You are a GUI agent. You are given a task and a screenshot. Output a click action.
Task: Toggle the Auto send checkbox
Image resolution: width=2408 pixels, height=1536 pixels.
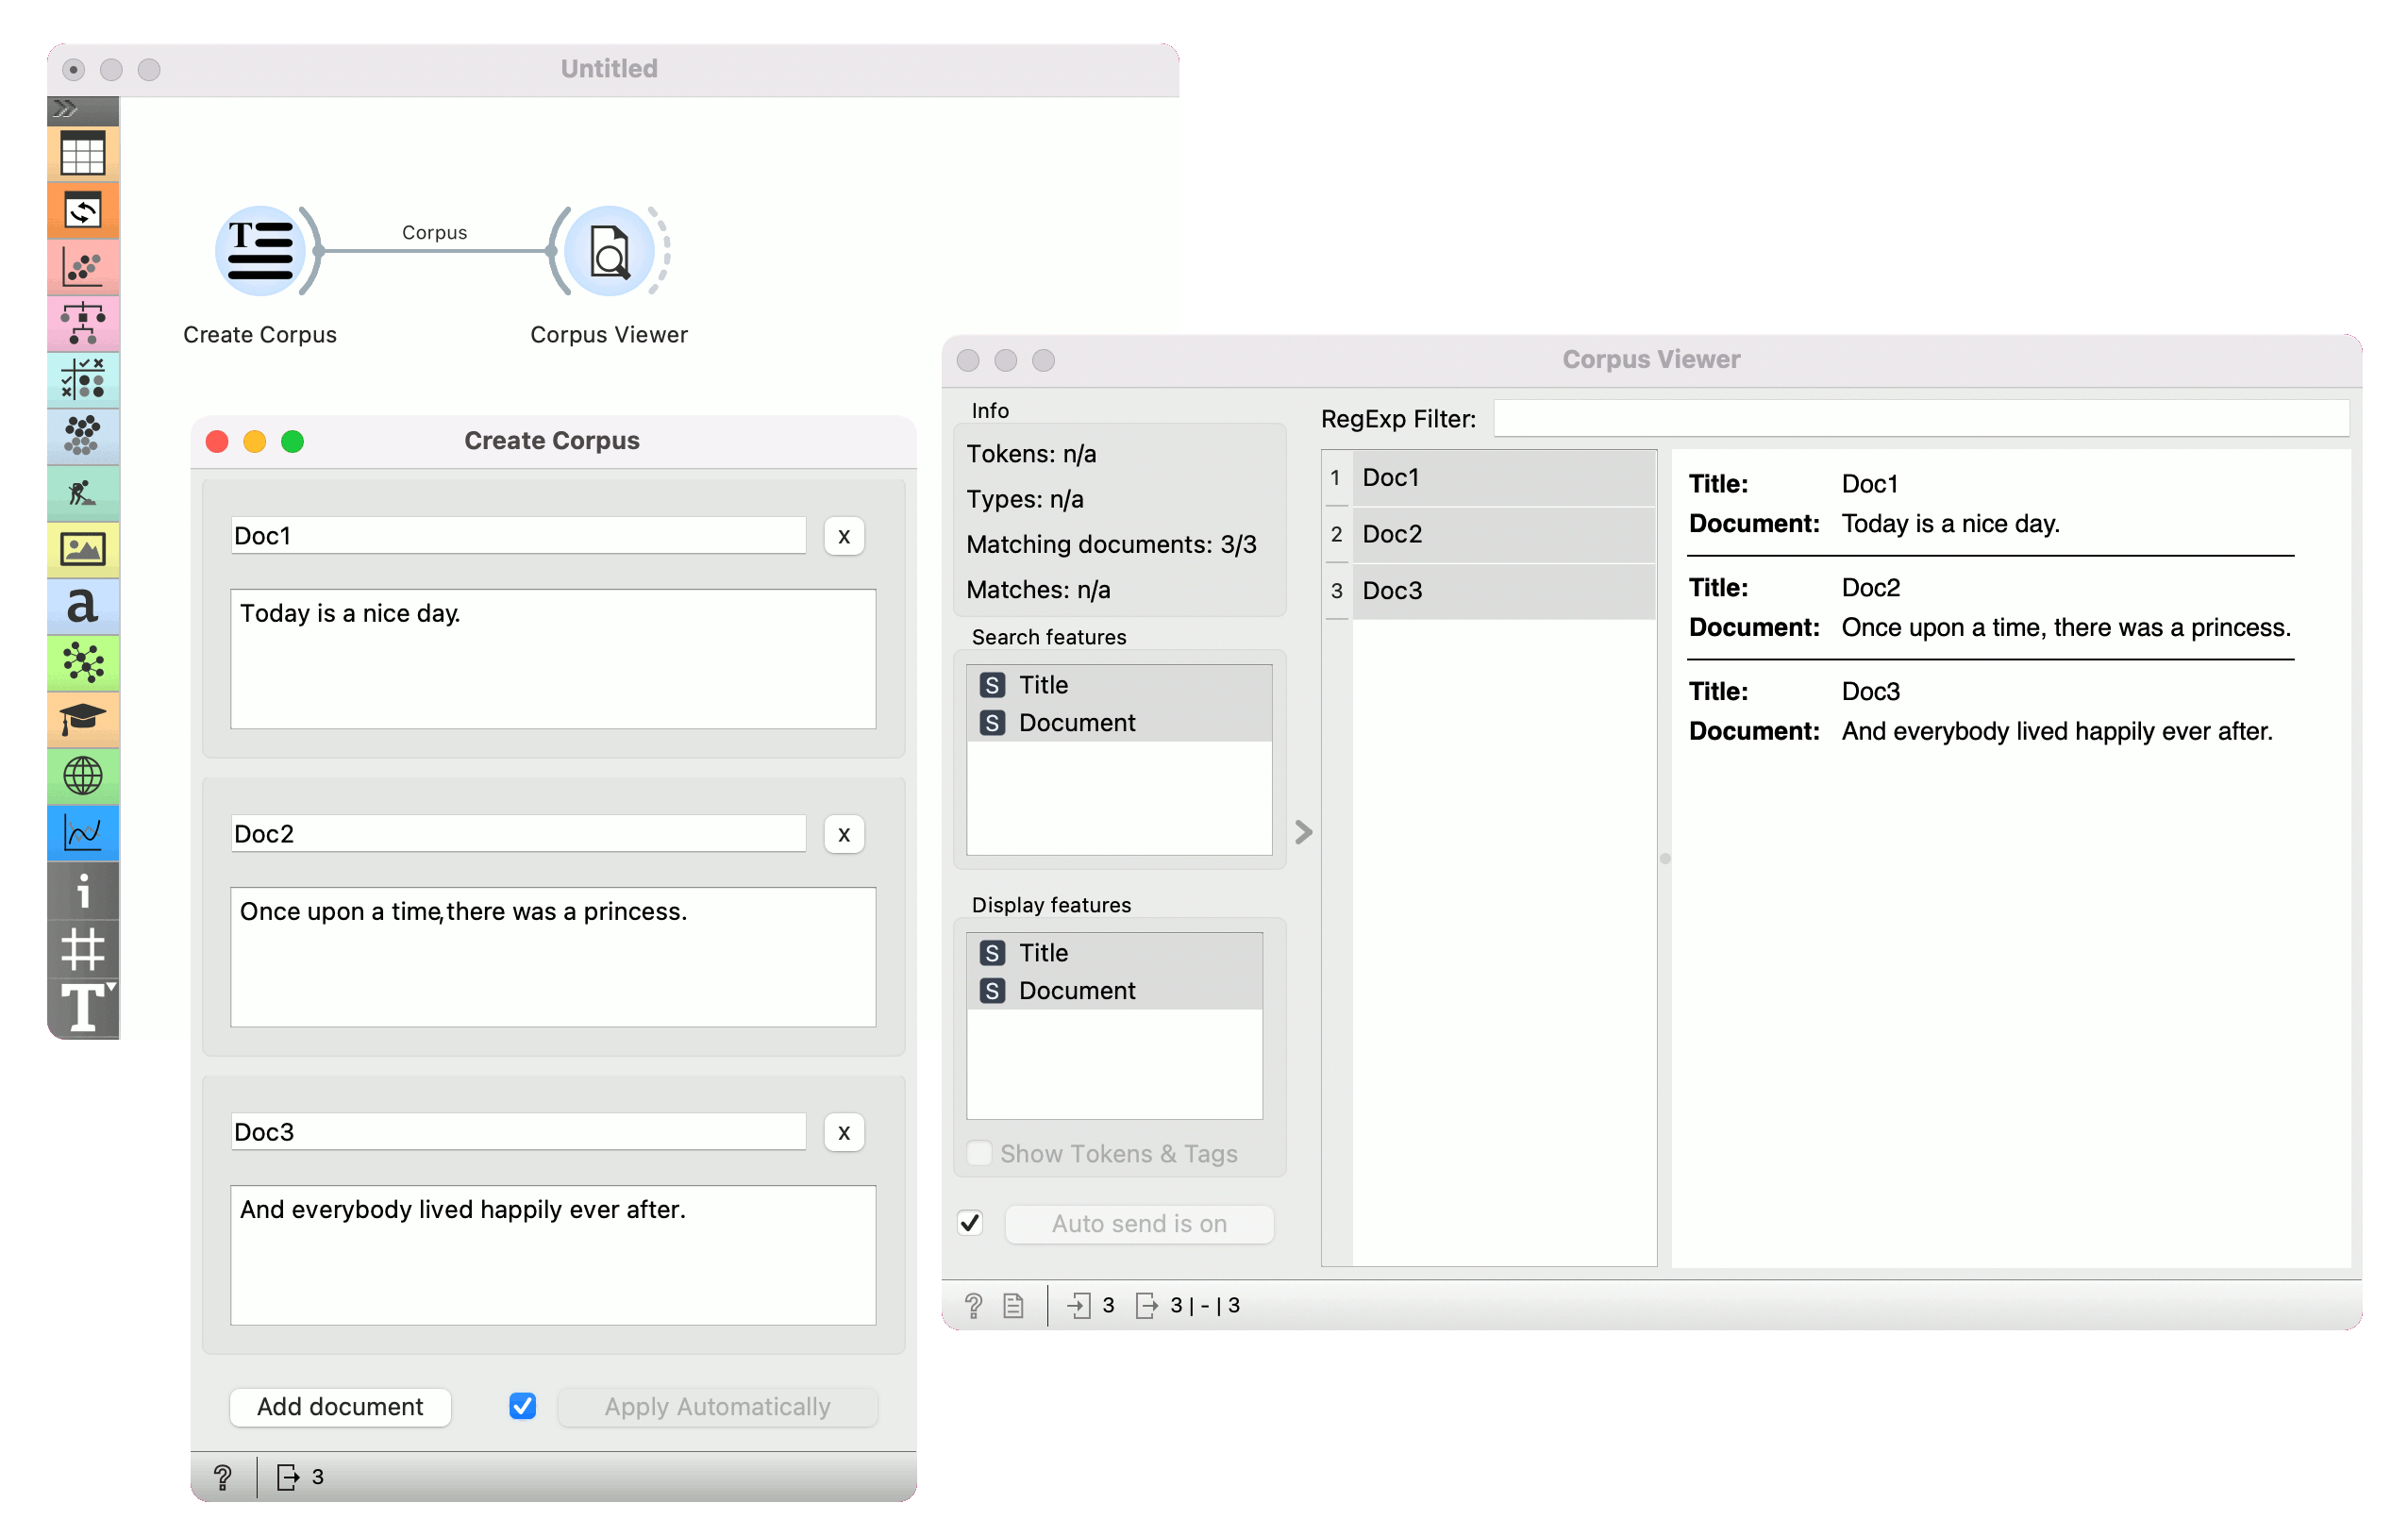pyautogui.click(x=970, y=1223)
